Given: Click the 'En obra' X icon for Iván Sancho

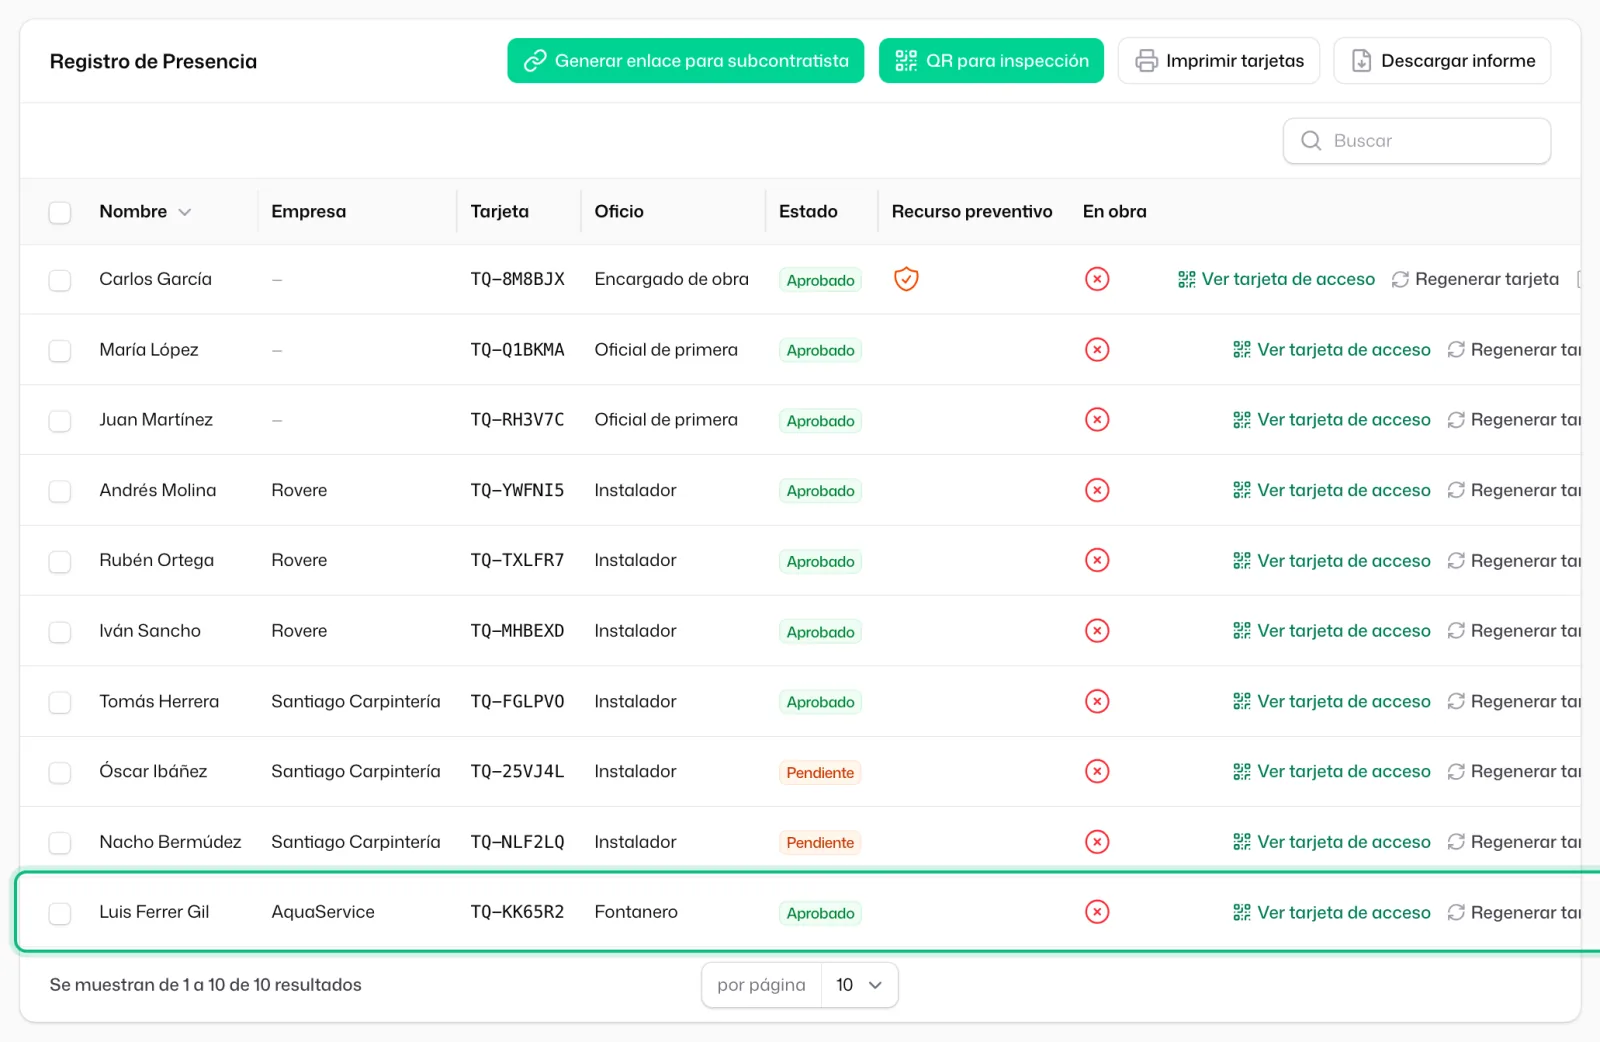Looking at the screenshot, I should click(1097, 631).
